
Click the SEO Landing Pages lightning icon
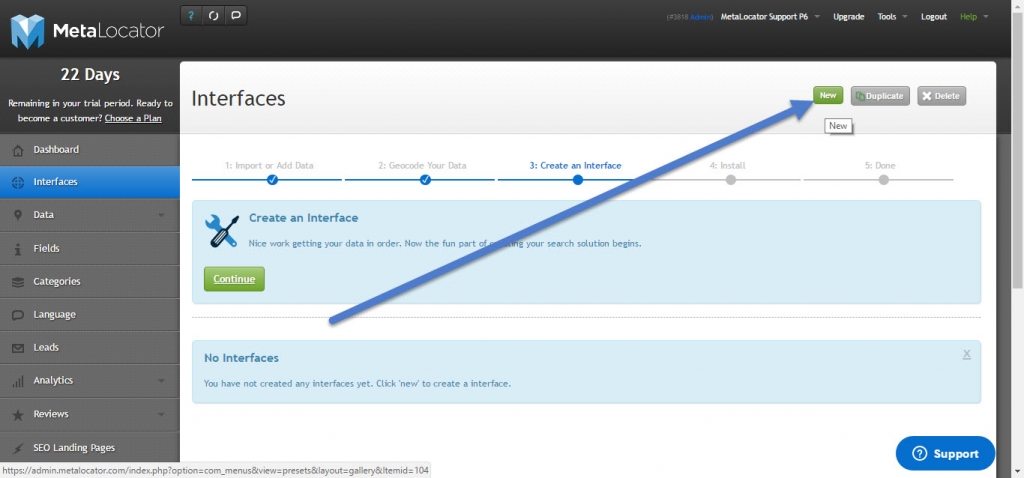[x=18, y=448]
